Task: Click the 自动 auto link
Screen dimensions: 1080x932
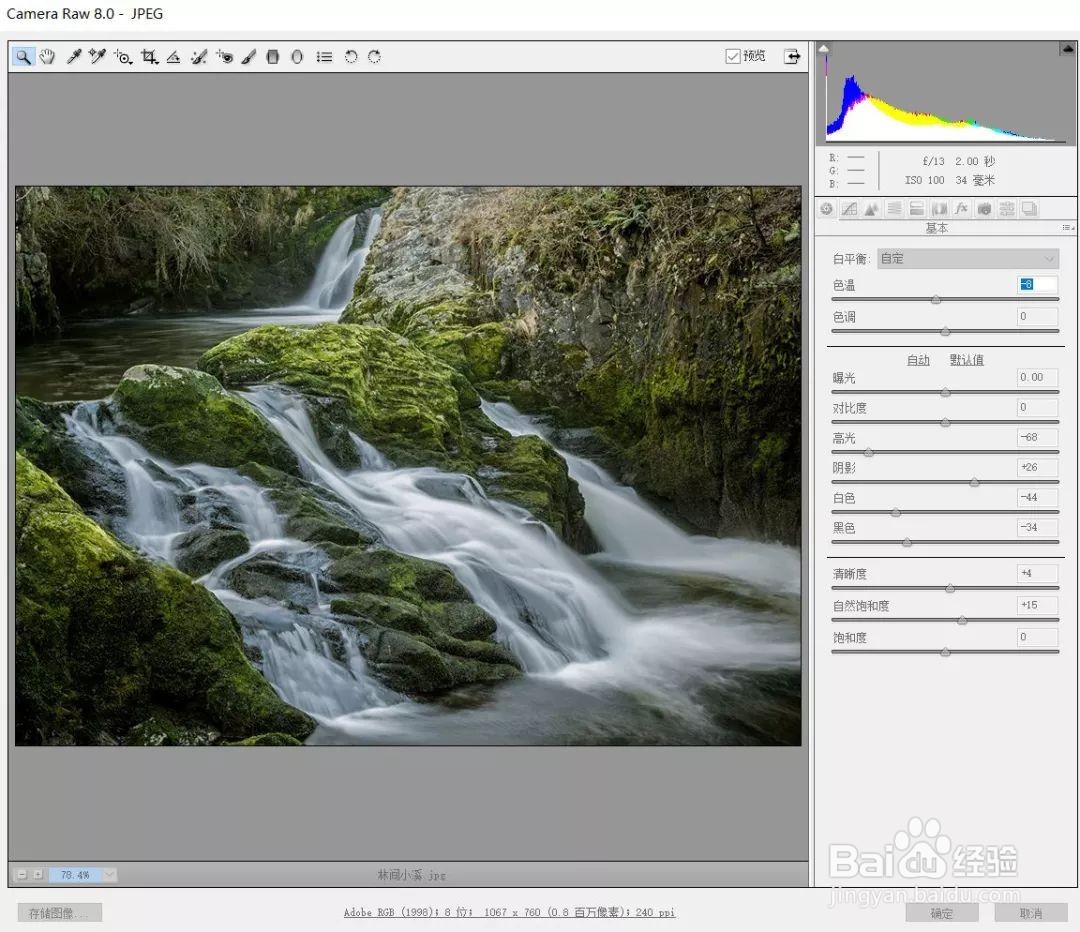Action: [918, 360]
